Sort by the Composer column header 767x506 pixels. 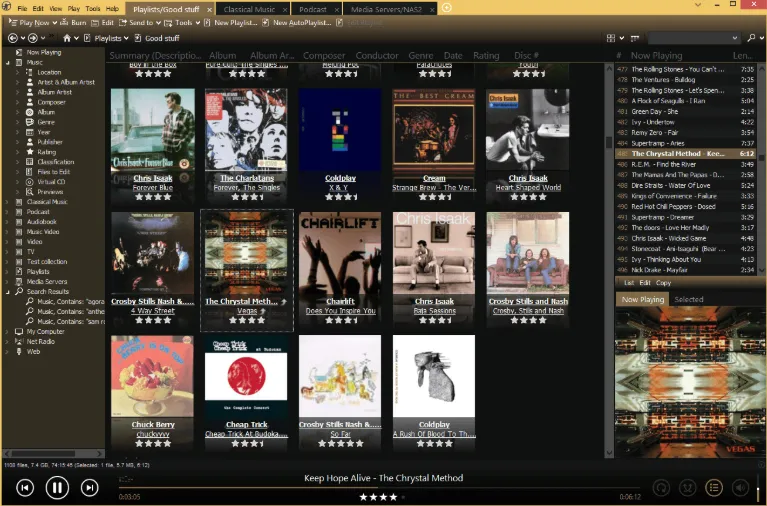point(324,56)
